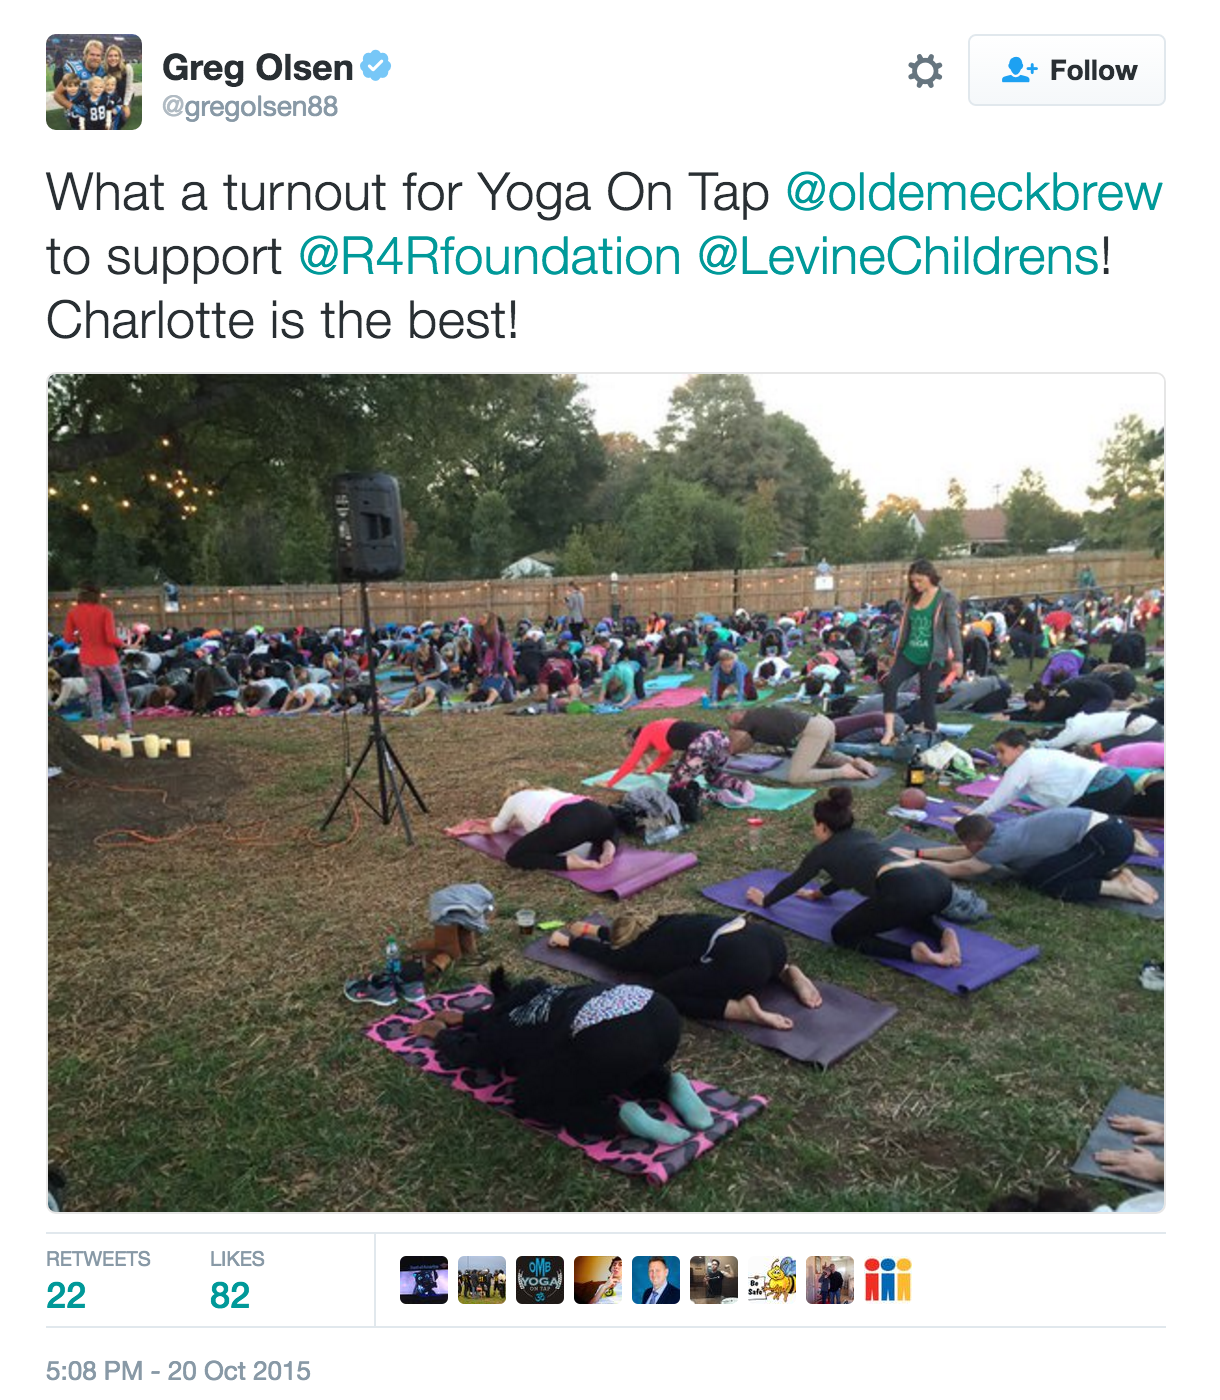The height and width of the screenshot is (1400, 1220).
Task: Select the red, blue, yellow figures avatar
Action: tap(888, 1280)
